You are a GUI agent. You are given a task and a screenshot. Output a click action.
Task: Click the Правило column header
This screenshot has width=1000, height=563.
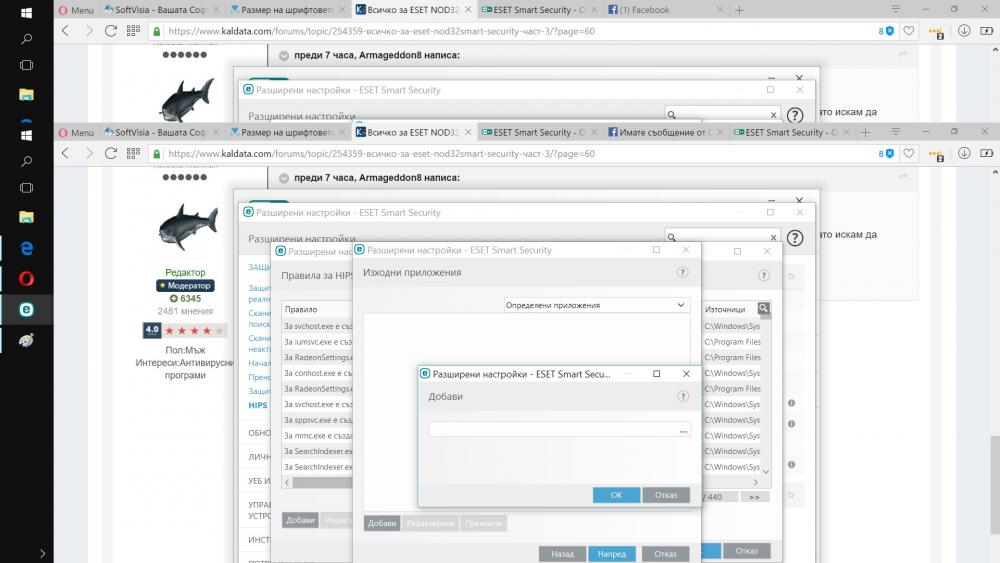coord(301,309)
